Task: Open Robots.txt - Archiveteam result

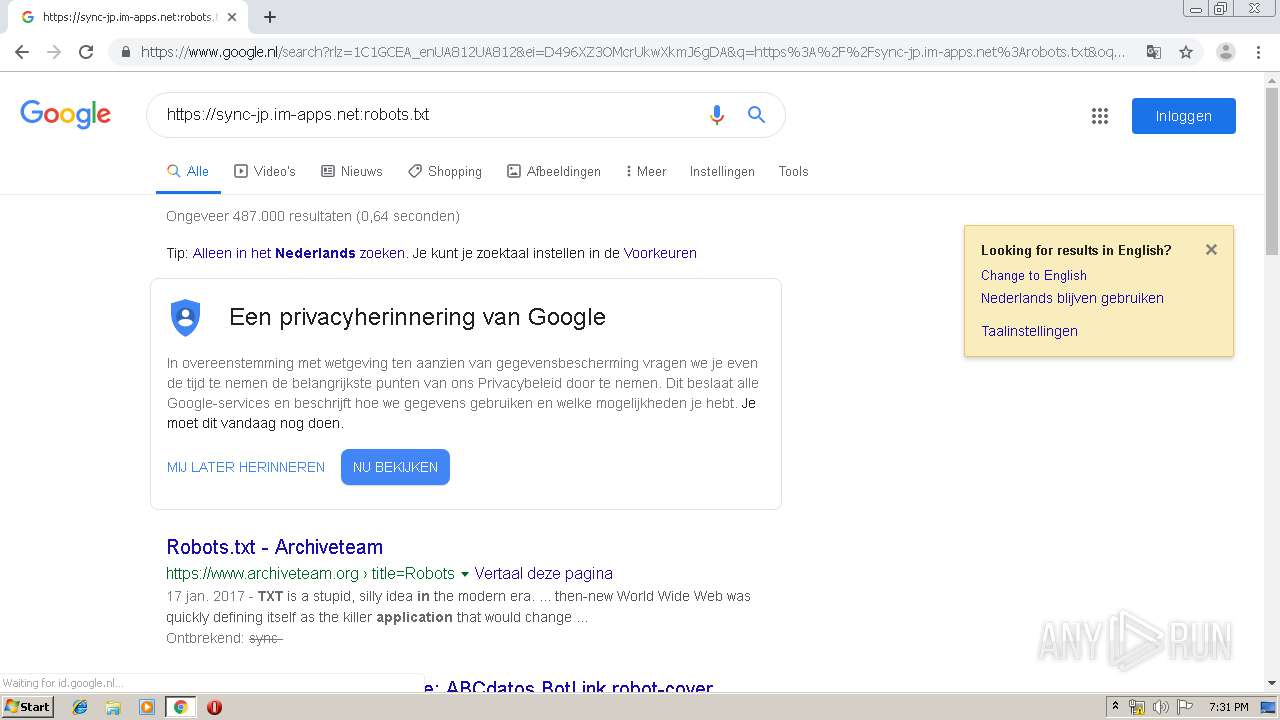Action: [x=275, y=547]
